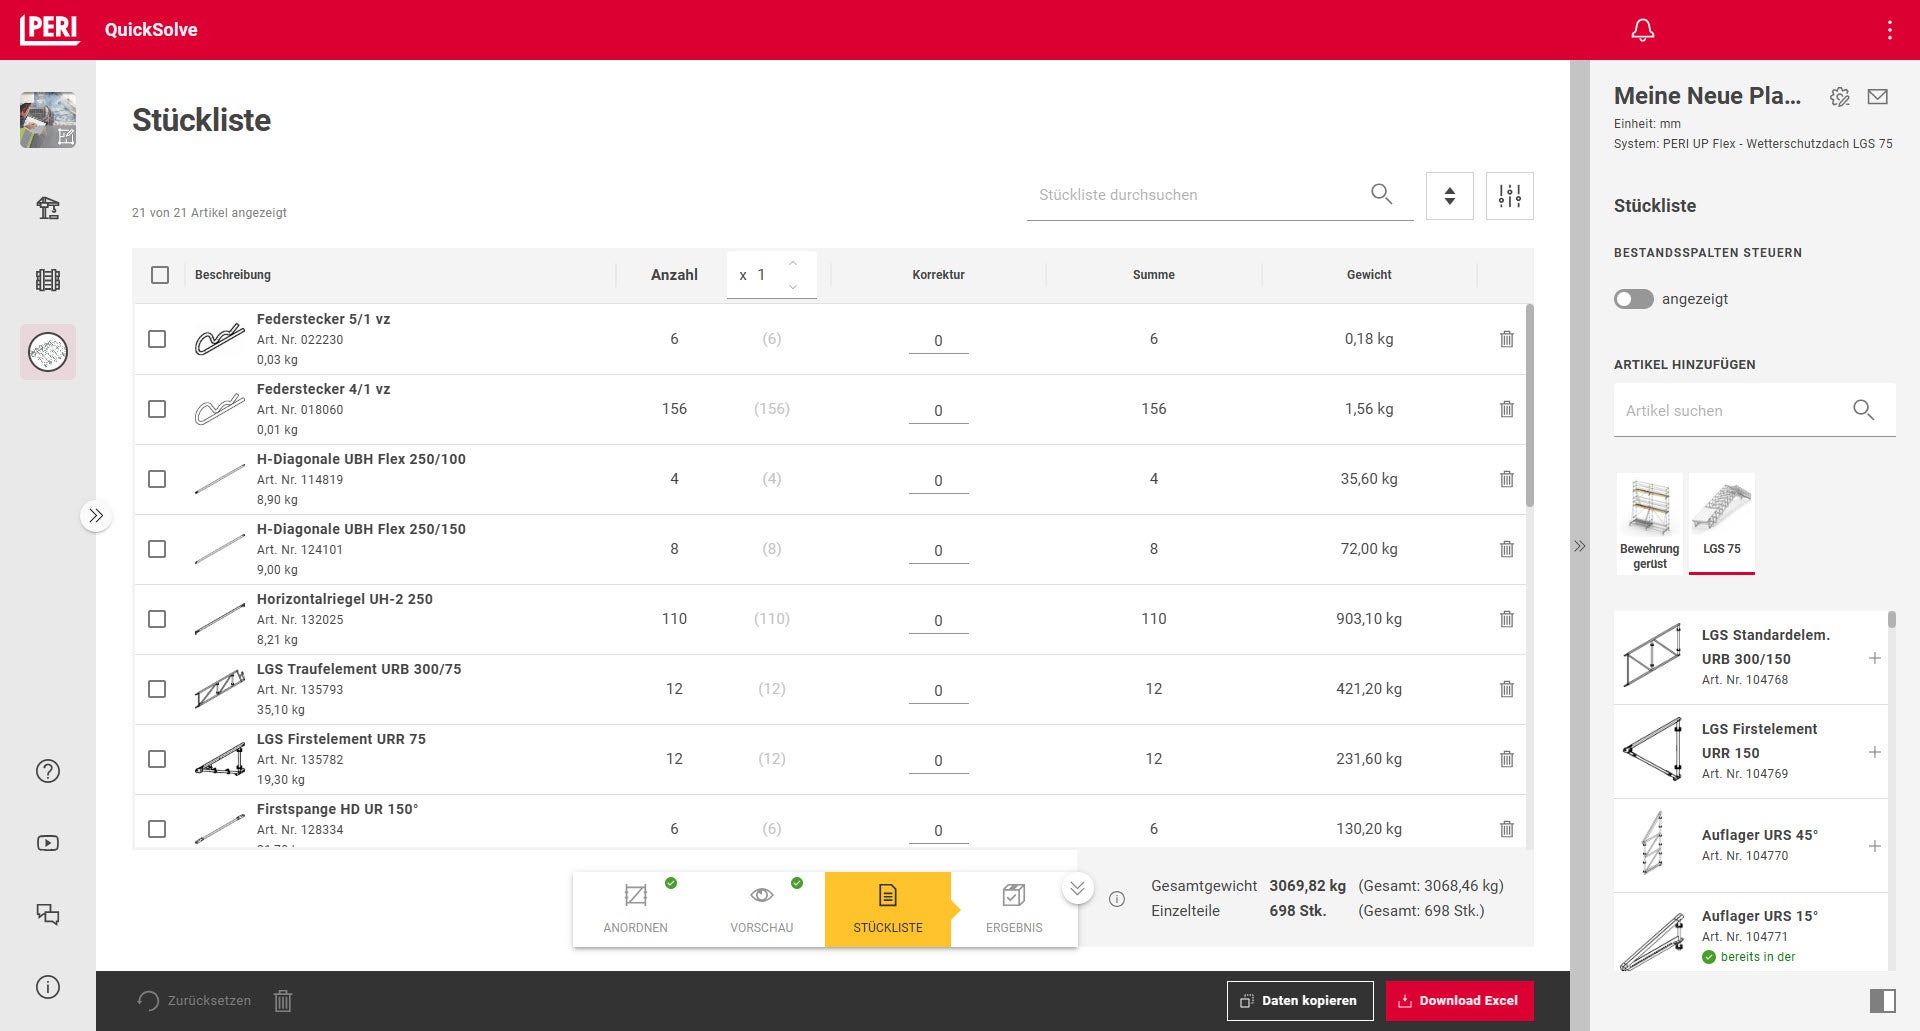Select the LGS 75 category tab
The width and height of the screenshot is (1920, 1031).
click(x=1722, y=523)
